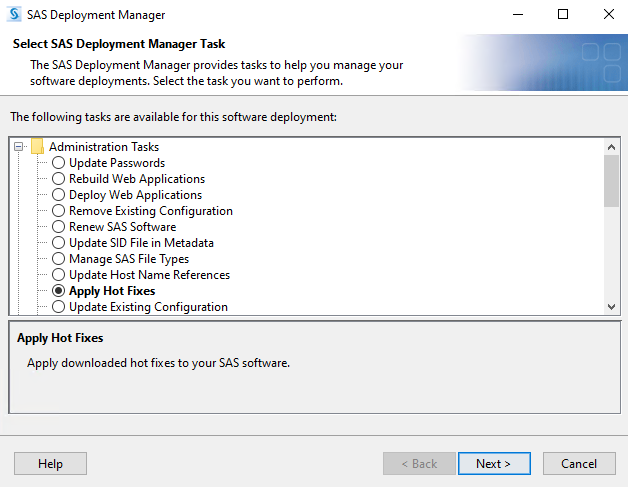
Task: Click the task list scroll down arrow
Action: click(611, 307)
